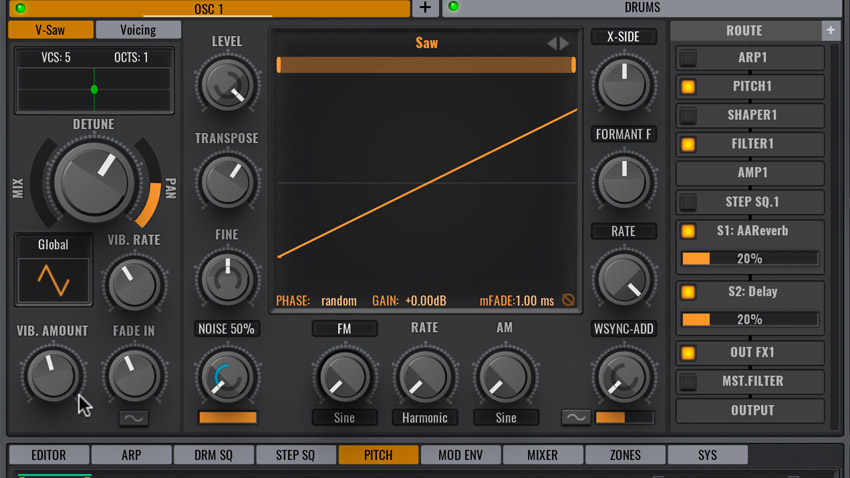This screenshot has height=478, width=850.
Task: Switch to the EDITOR tab
Action: (49, 455)
